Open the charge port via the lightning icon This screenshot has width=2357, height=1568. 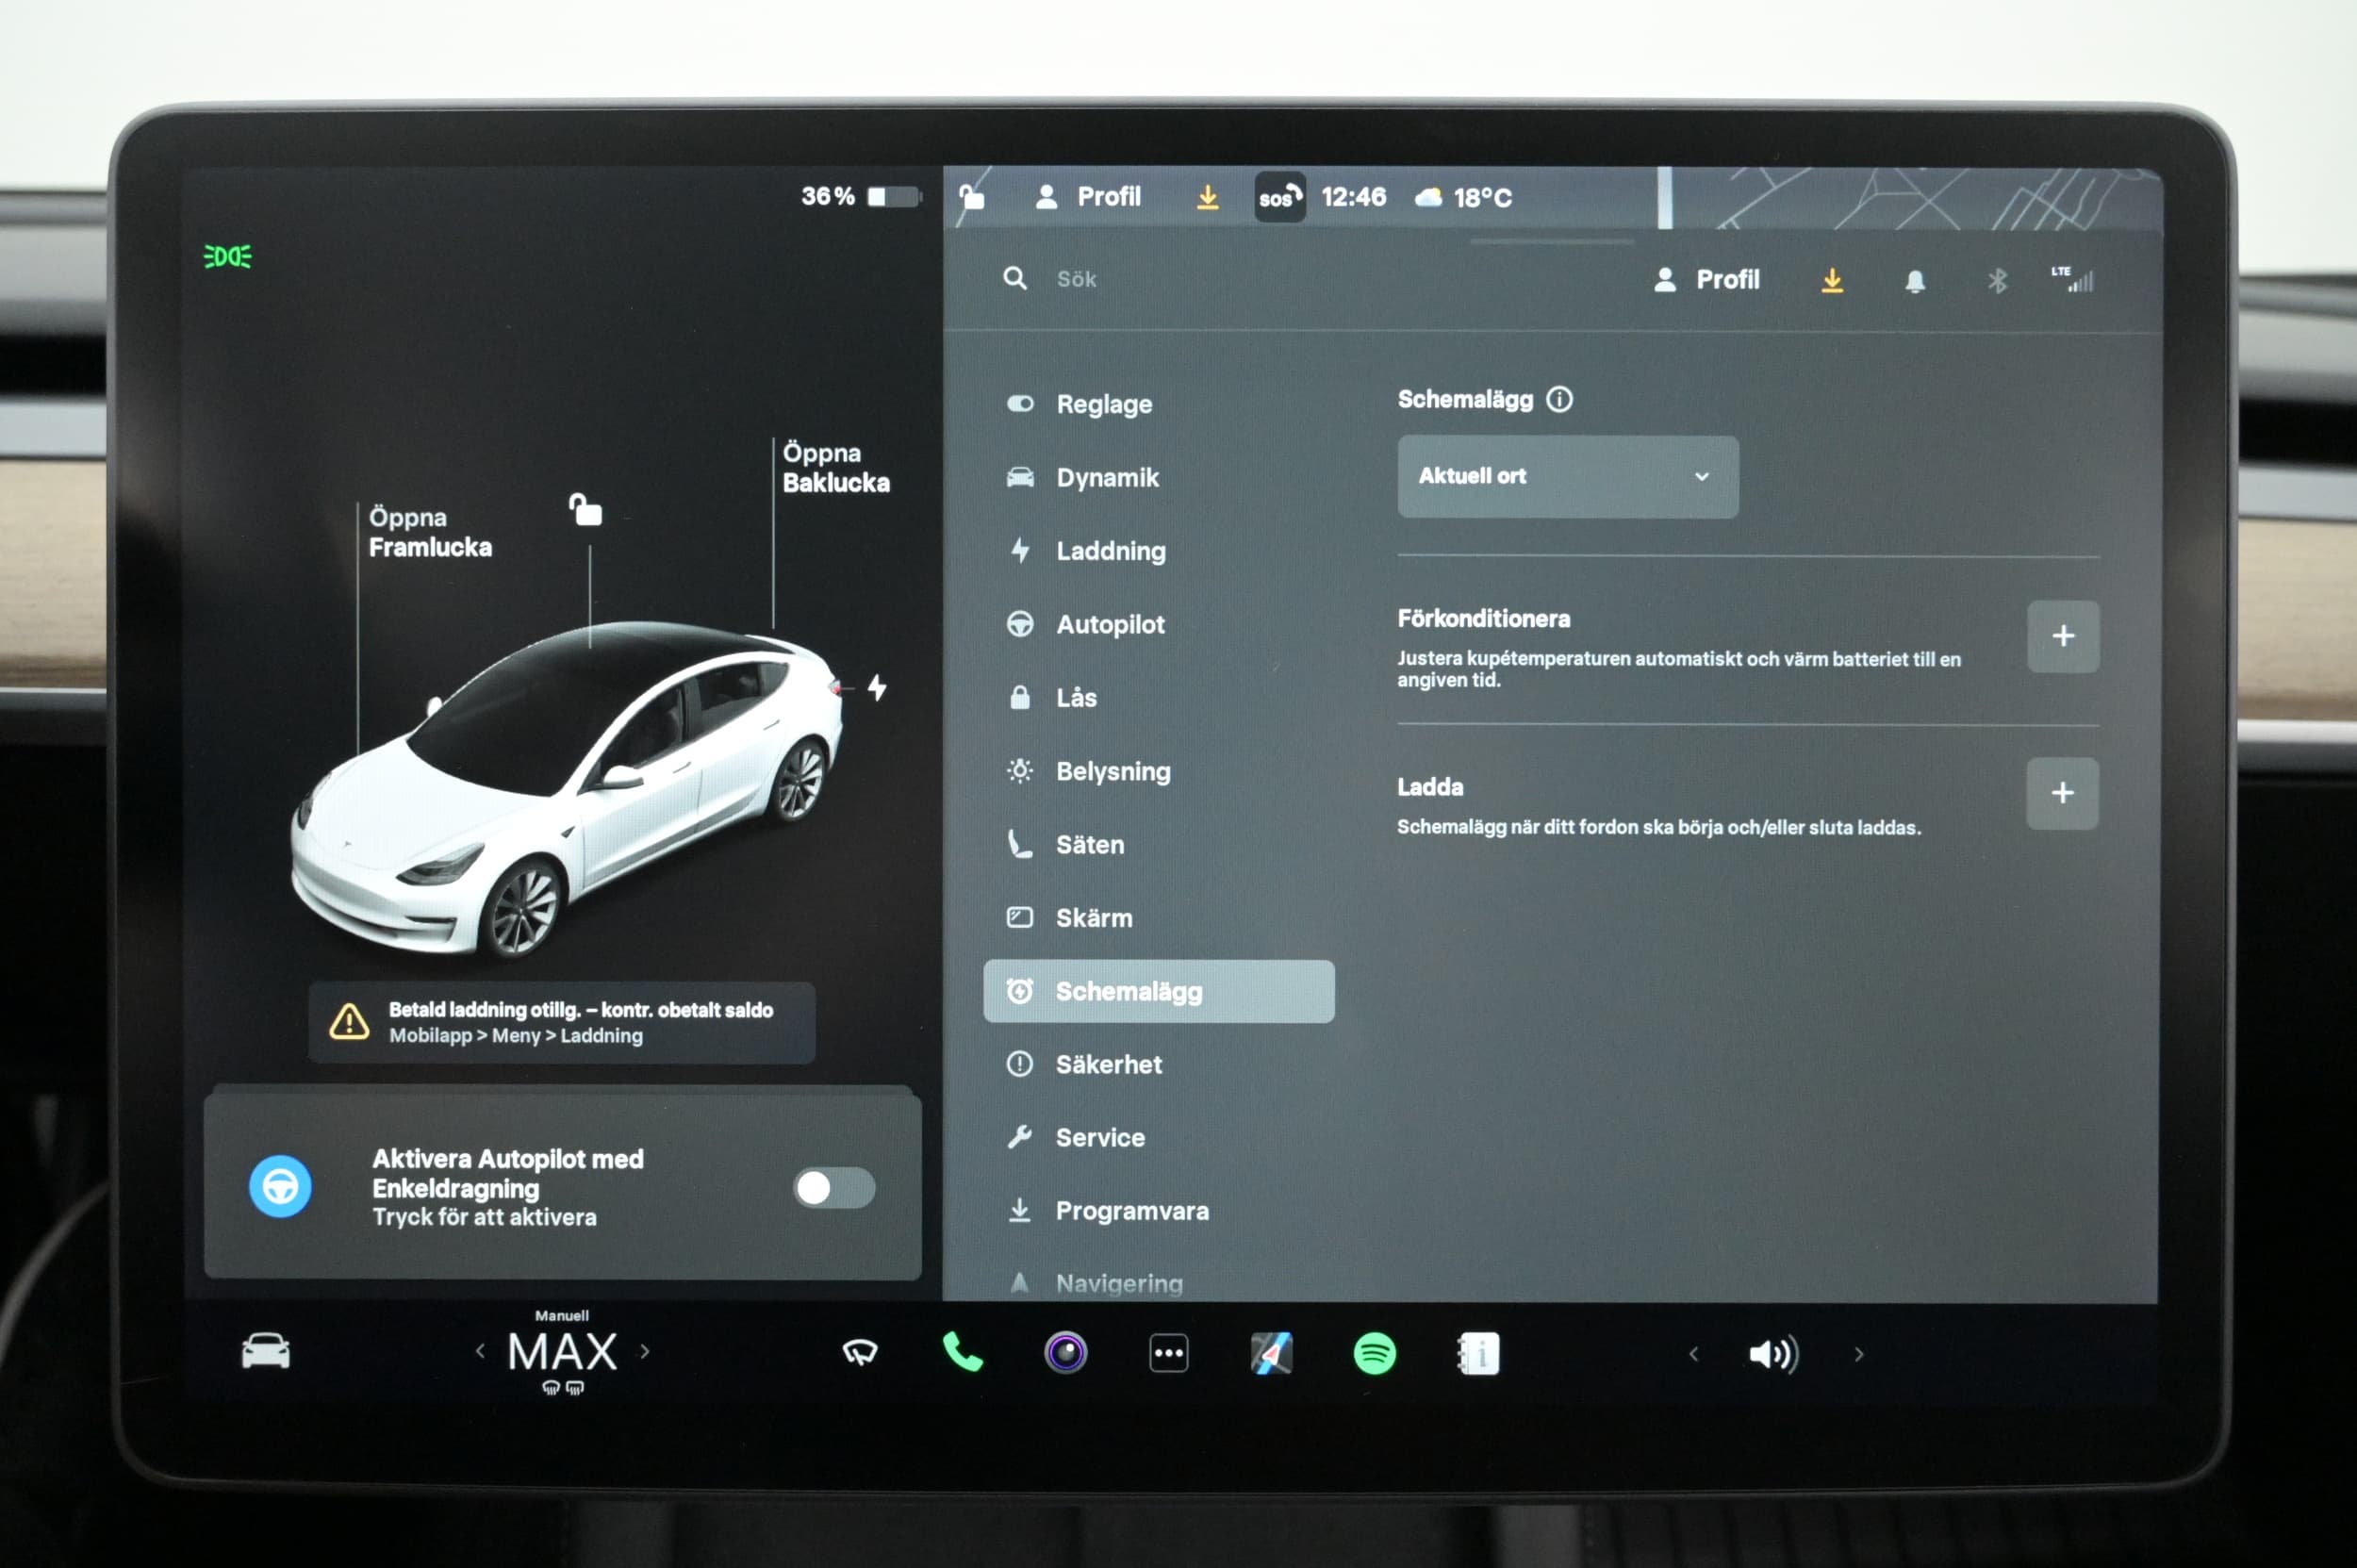[876, 687]
